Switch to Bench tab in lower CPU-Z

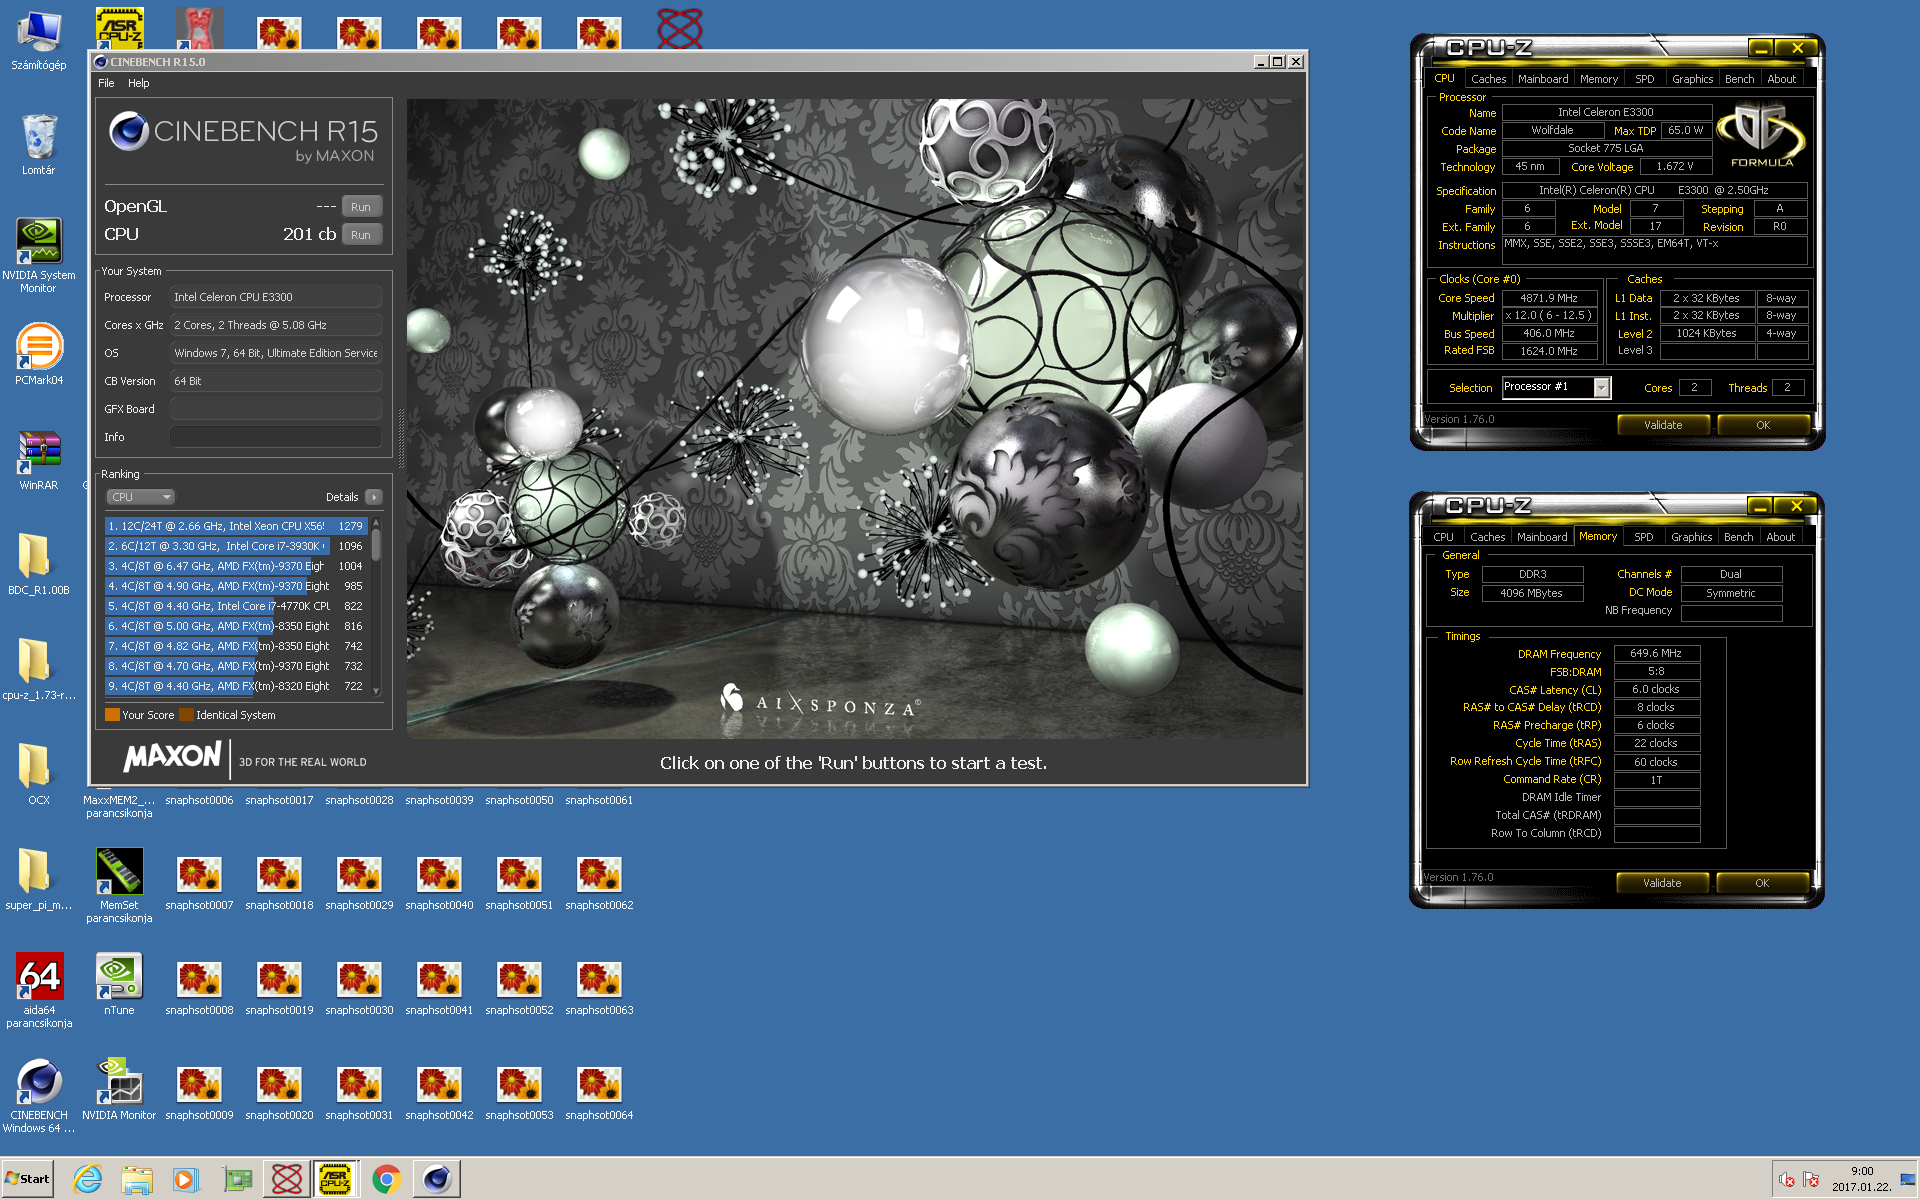point(1739,537)
